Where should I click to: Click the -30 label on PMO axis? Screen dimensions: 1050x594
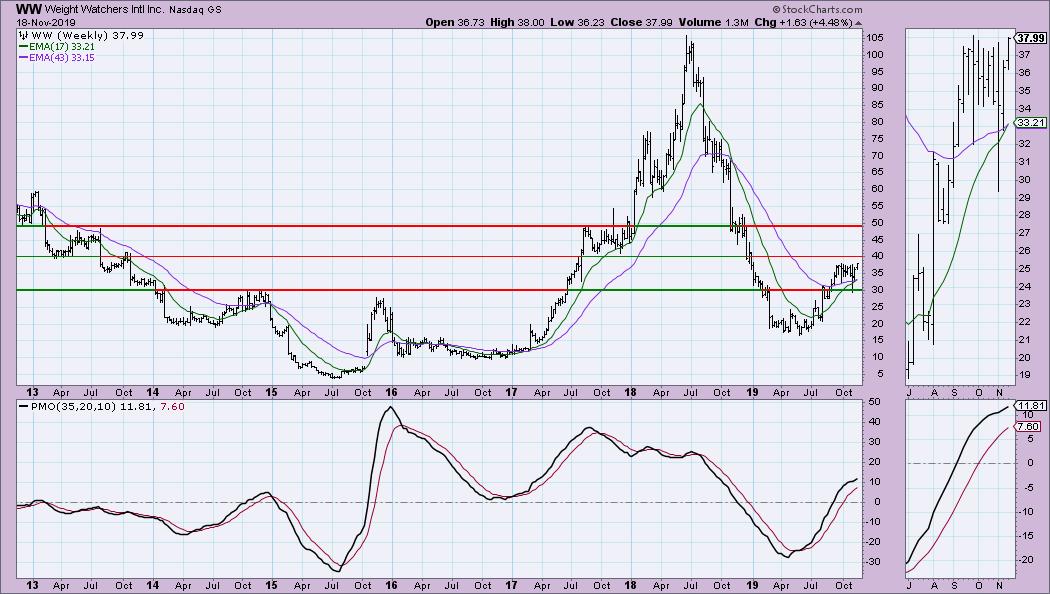(x=873, y=562)
